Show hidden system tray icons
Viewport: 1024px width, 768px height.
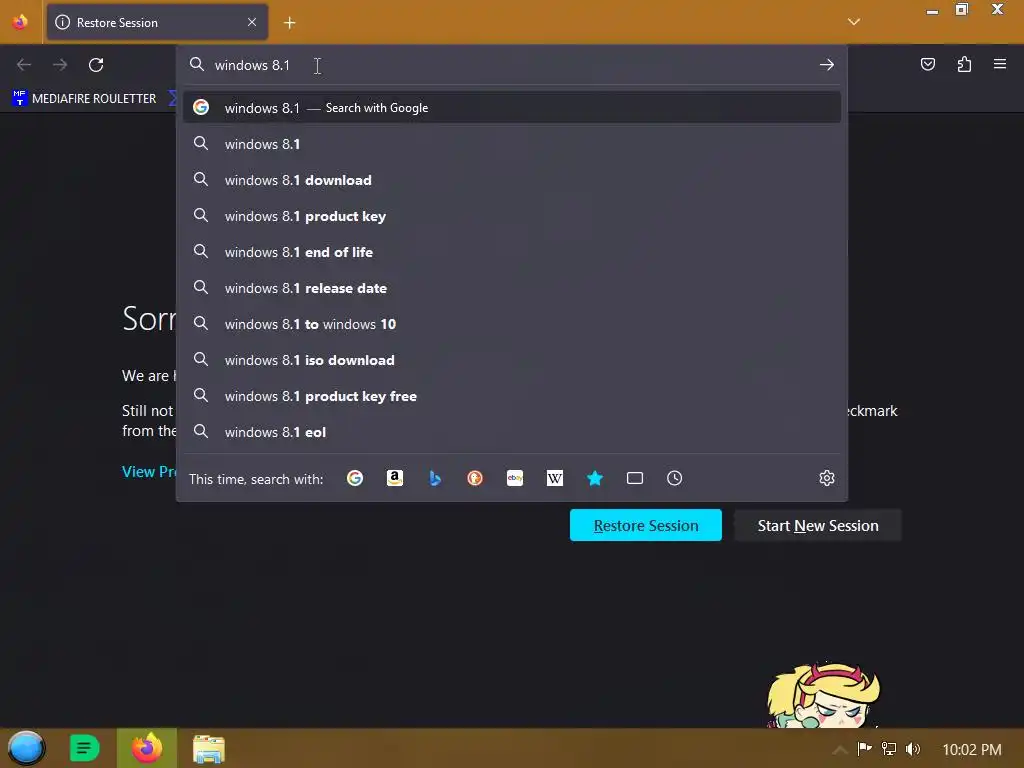(x=841, y=749)
